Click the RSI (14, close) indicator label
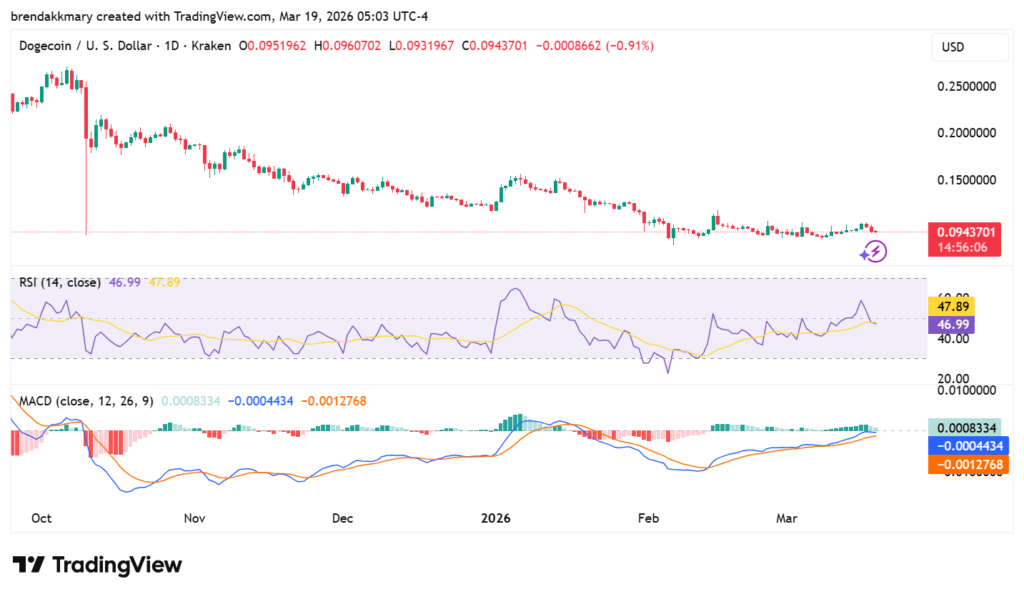This screenshot has width=1024, height=597. pyautogui.click(x=58, y=282)
